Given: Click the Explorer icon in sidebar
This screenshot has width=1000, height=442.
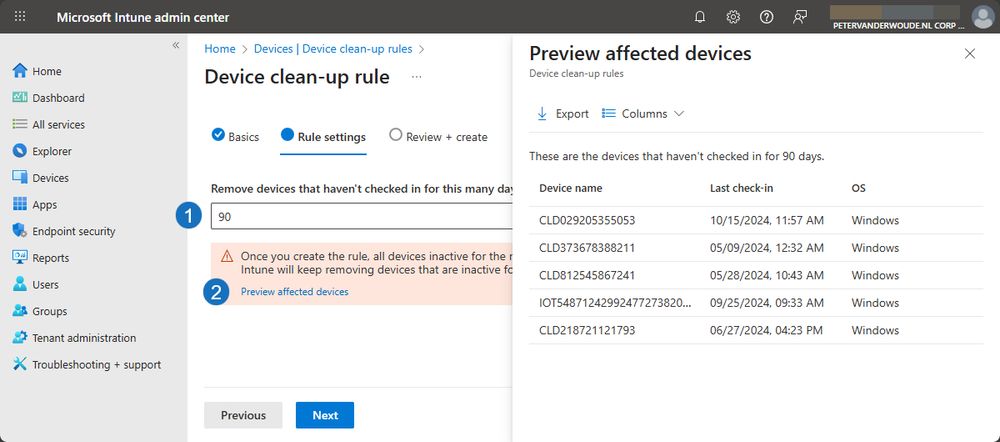Looking at the screenshot, I should [x=20, y=151].
